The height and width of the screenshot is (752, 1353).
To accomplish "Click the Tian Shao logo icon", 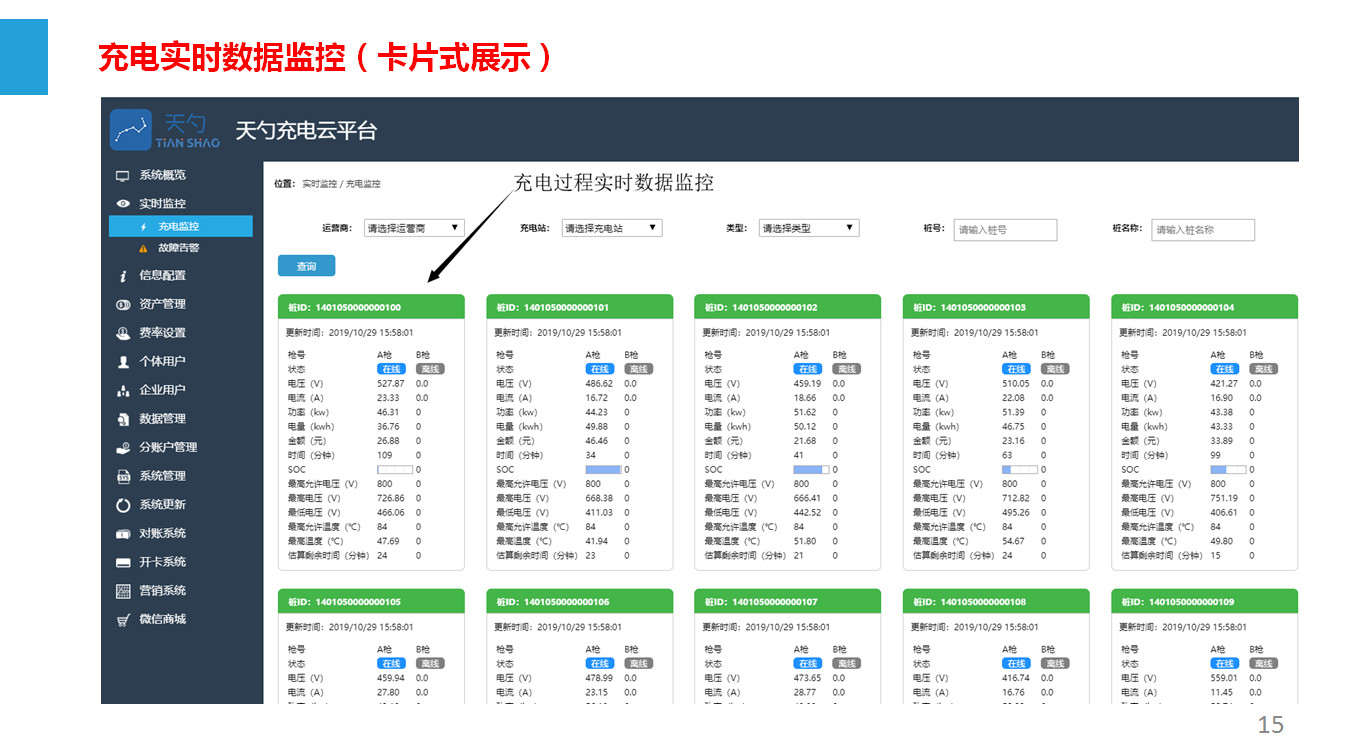I will pyautogui.click(x=131, y=130).
